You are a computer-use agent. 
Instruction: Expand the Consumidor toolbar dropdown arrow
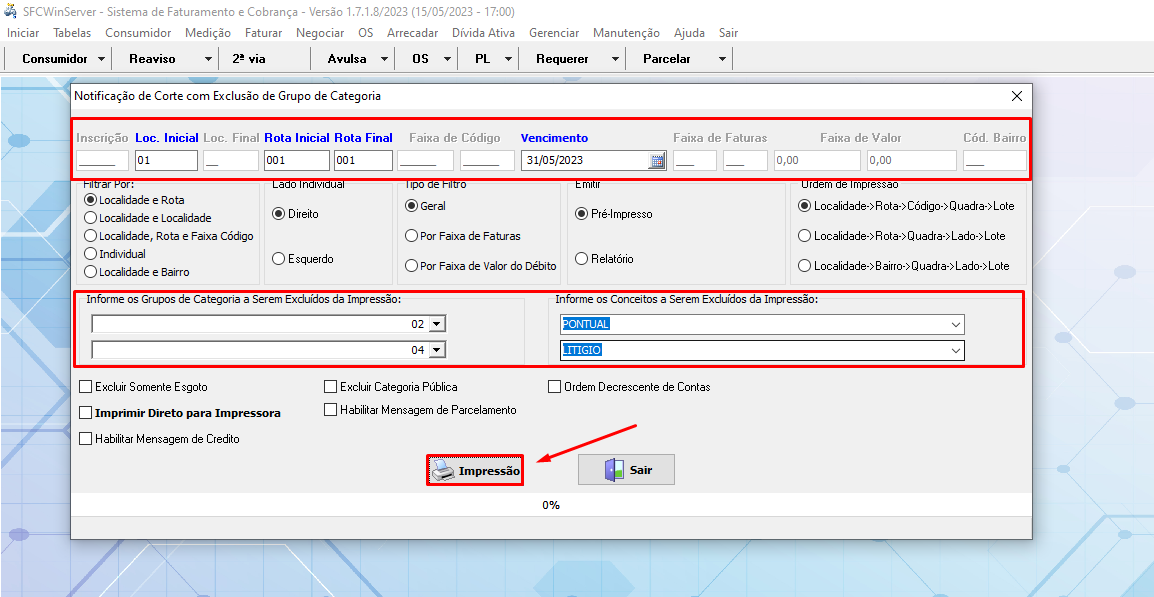[102, 59]
